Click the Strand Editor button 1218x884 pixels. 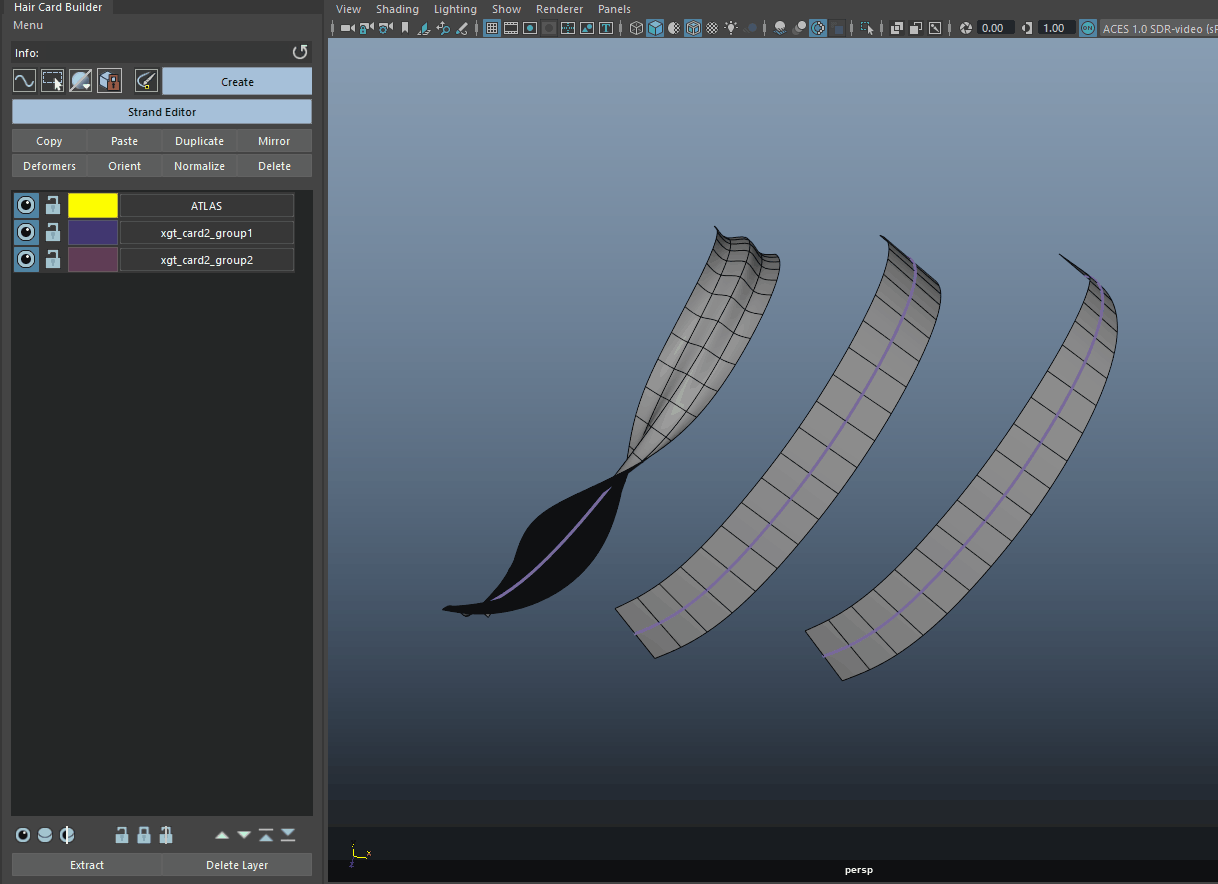[162, 112]
